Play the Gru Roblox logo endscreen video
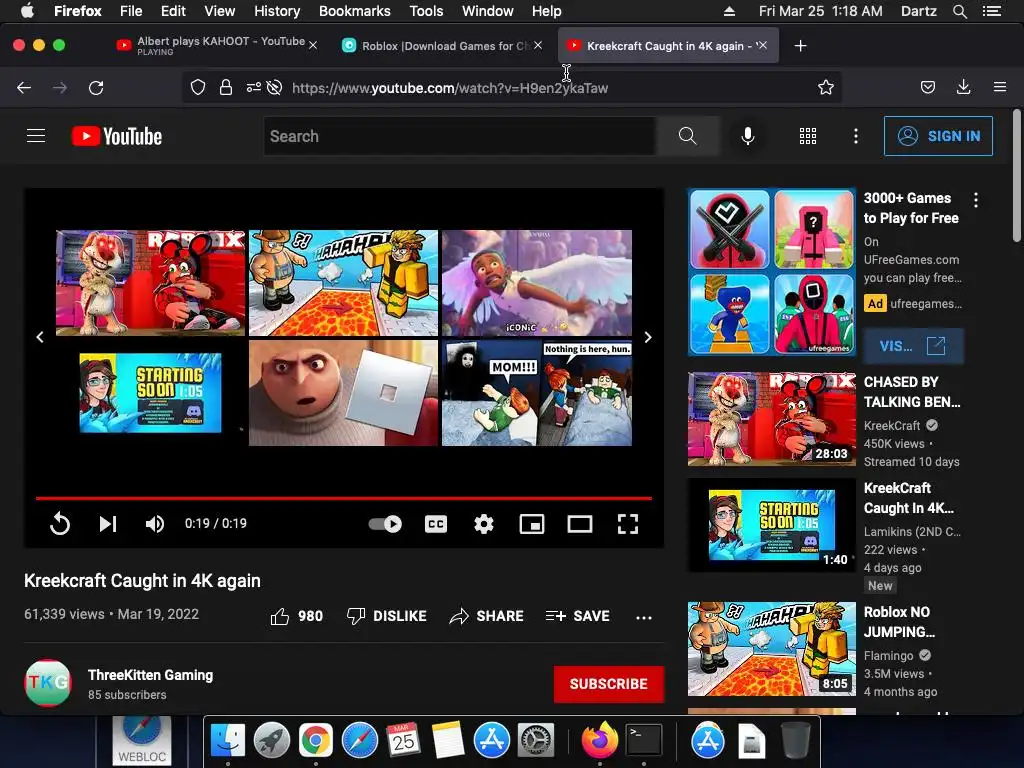 pos(344,392)
